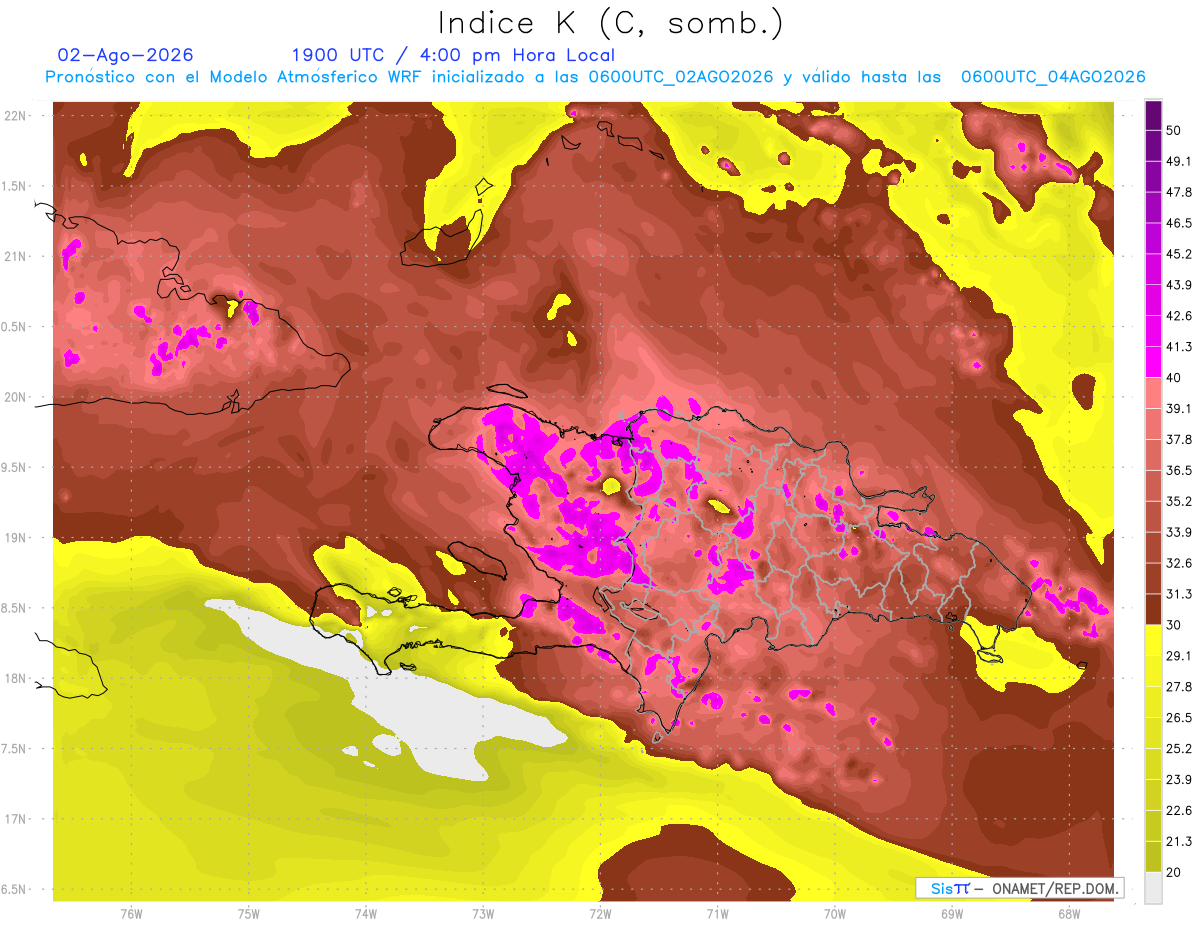
Task: Click latitude axis label '22N'
Action: (x=15, y=116)
